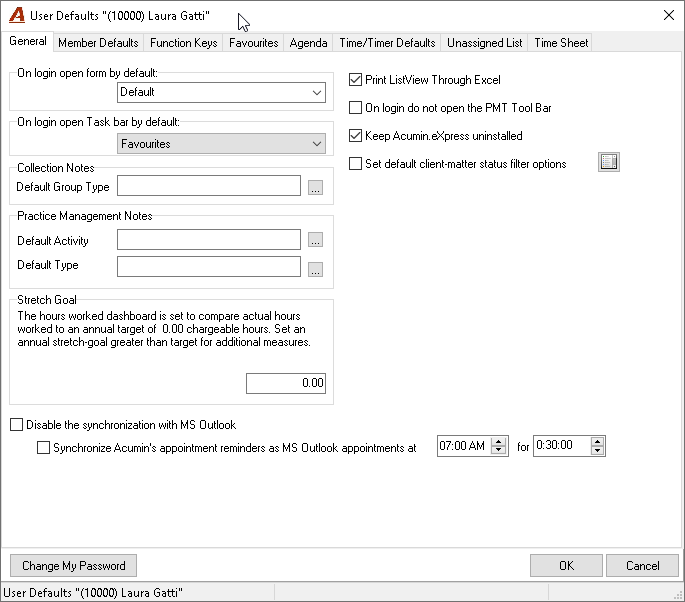Switch to the Member Defaults tab
685x602 pixels.
pyautogui.click(x=98, y=43)
